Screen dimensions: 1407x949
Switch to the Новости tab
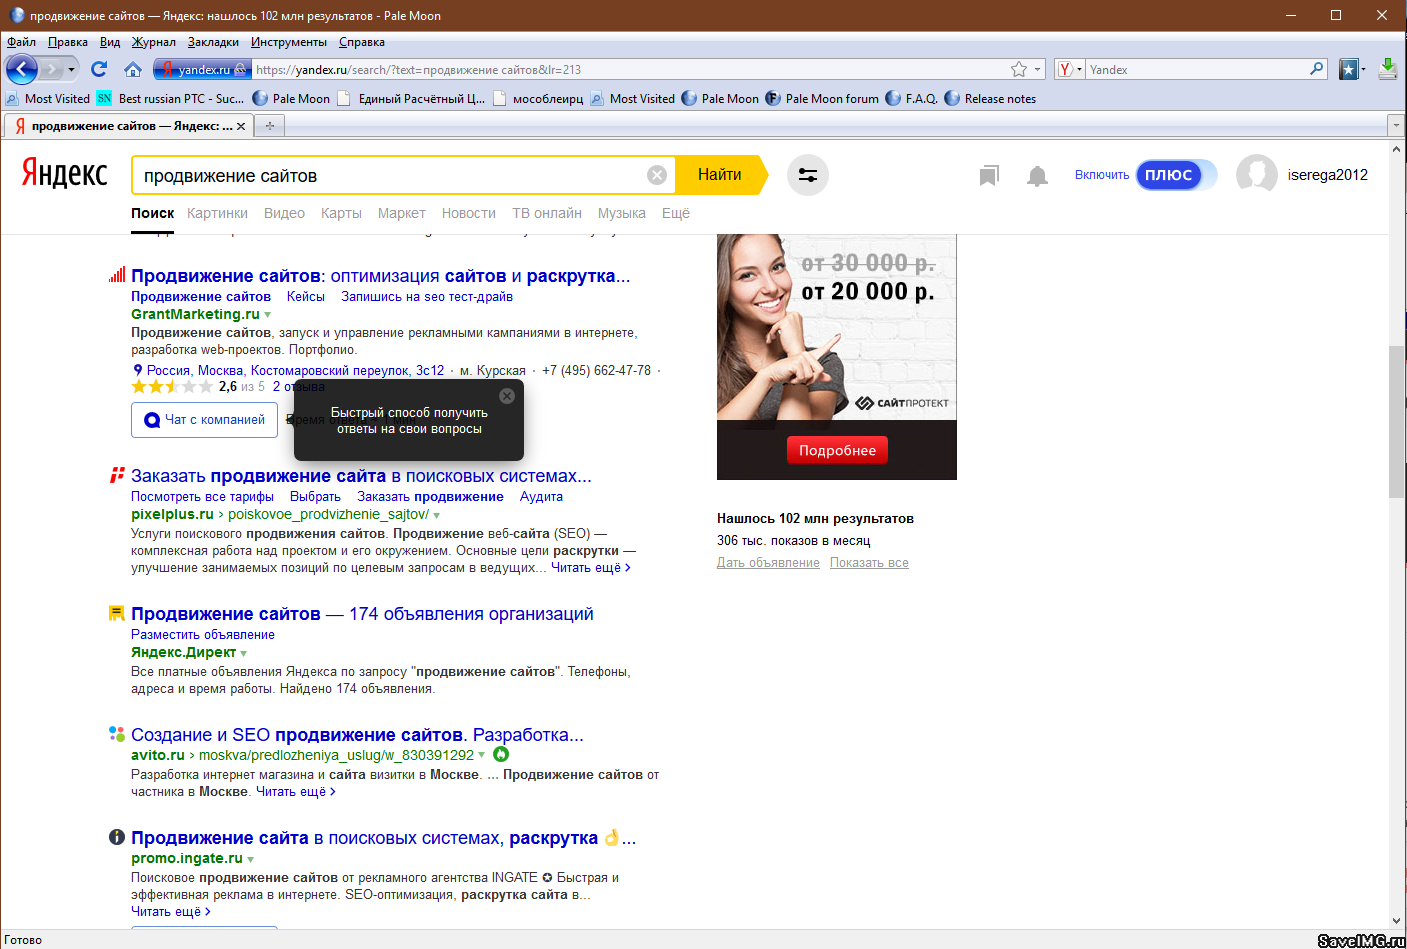click(x=469, y=213)
